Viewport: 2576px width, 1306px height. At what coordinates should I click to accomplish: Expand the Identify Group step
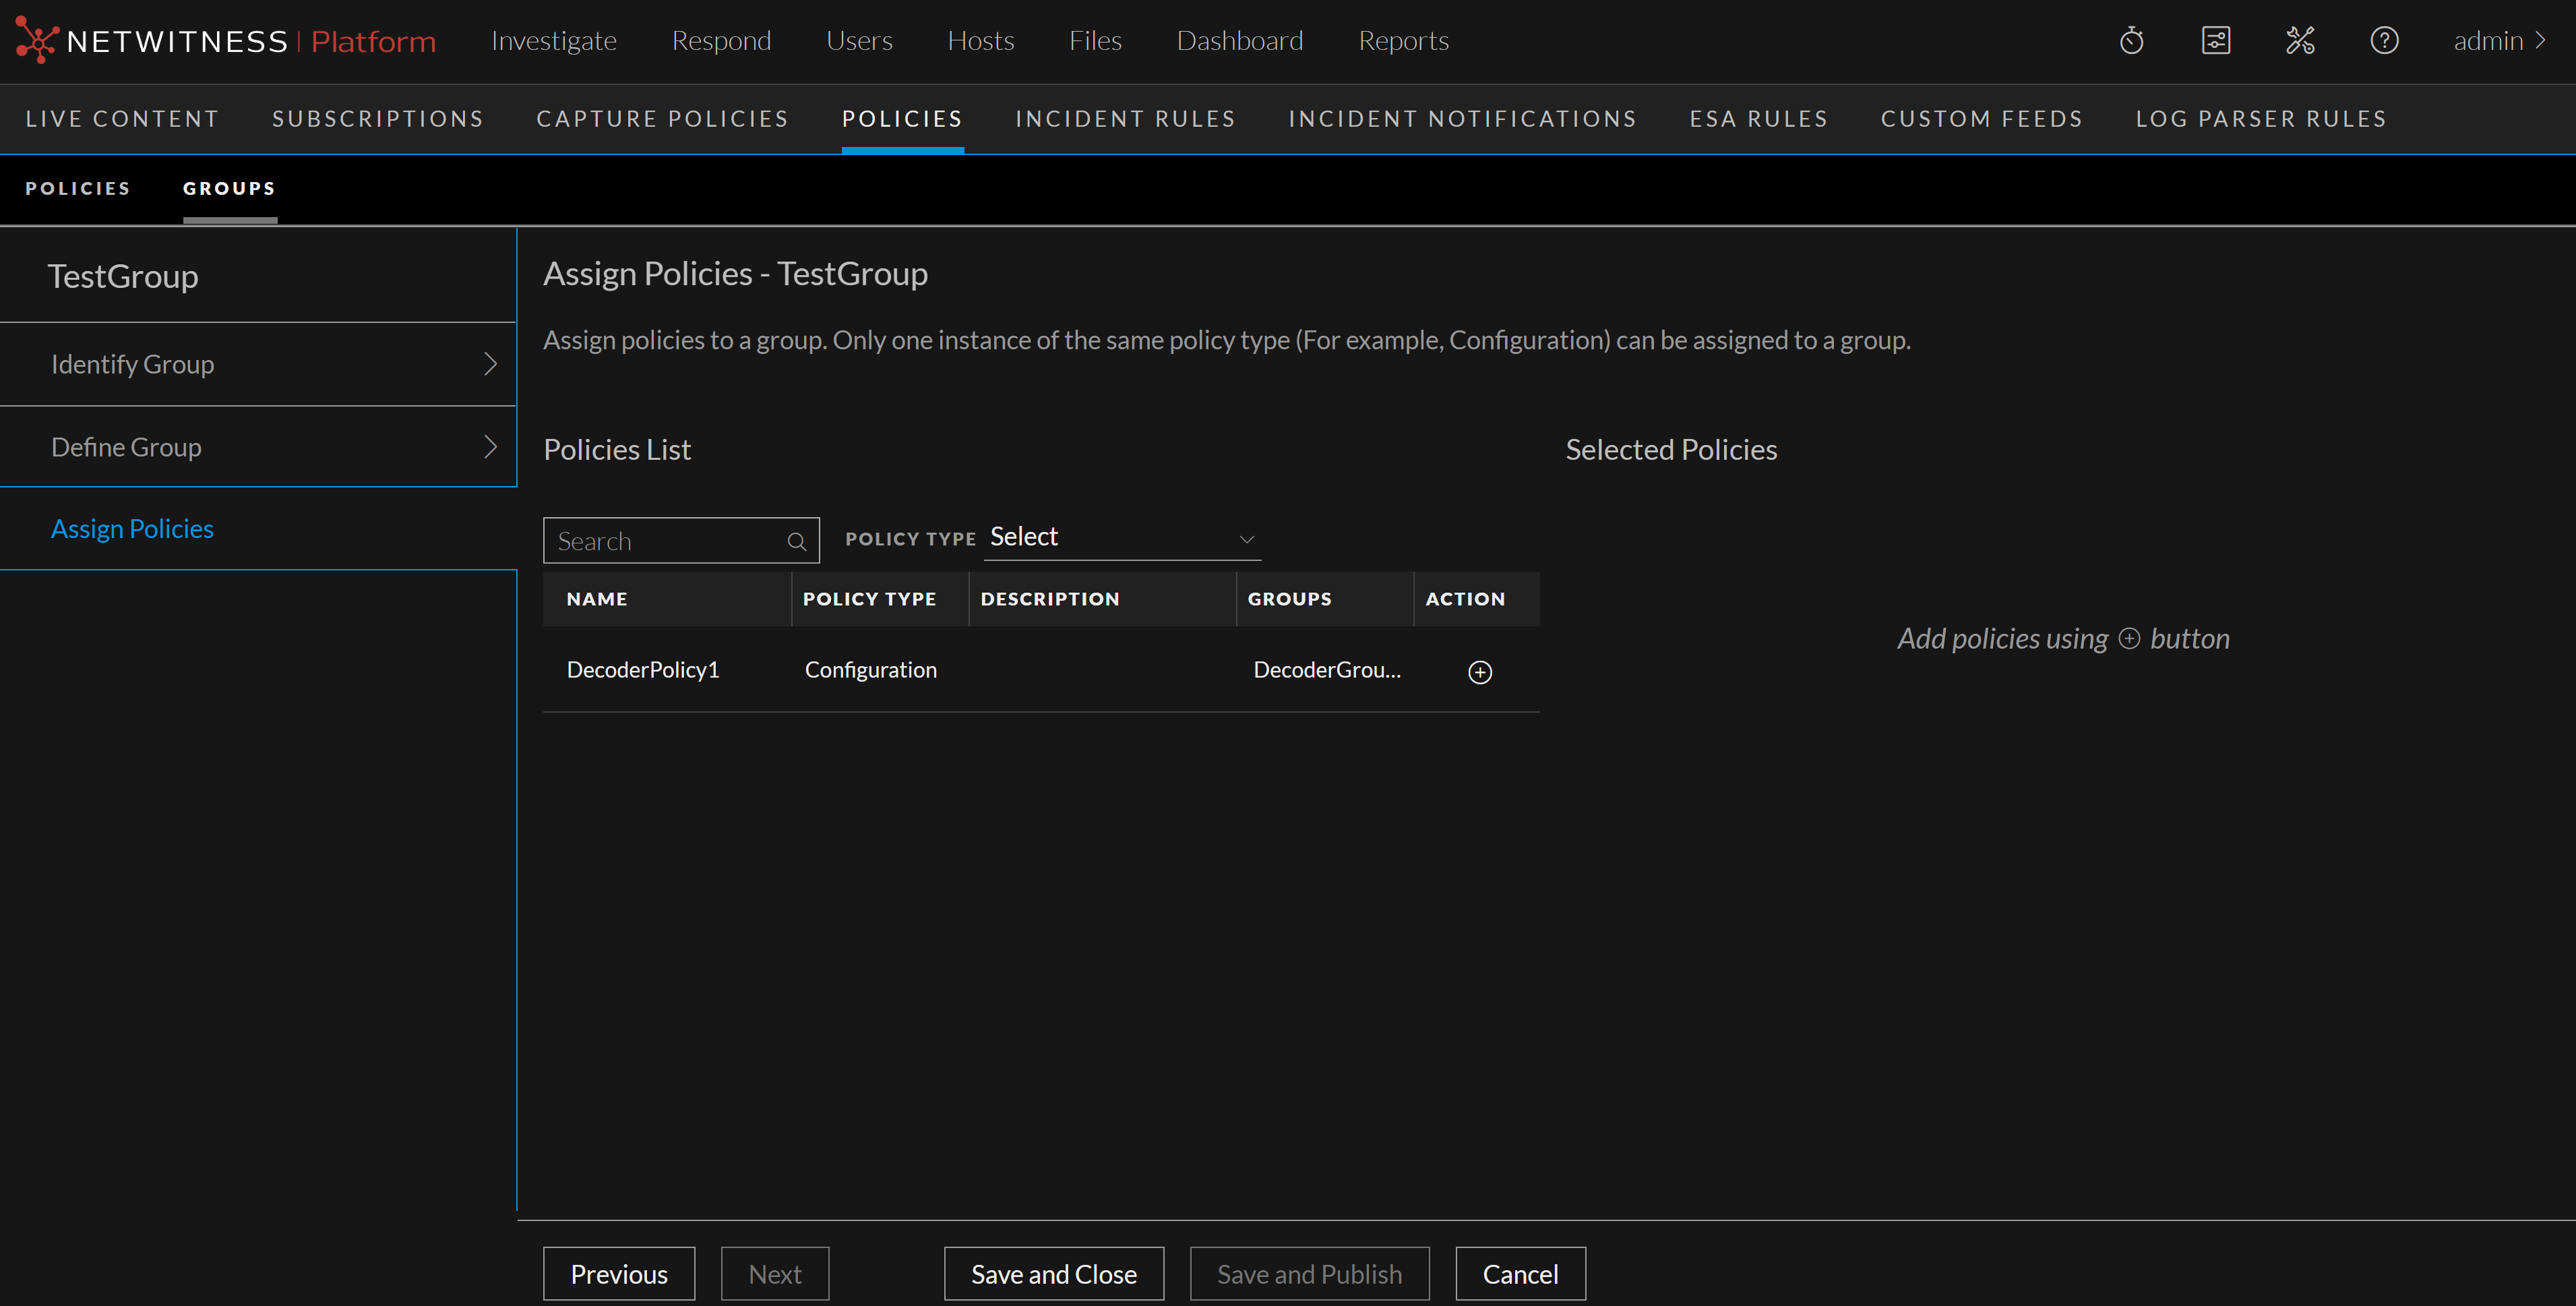(x=258, y=364)
